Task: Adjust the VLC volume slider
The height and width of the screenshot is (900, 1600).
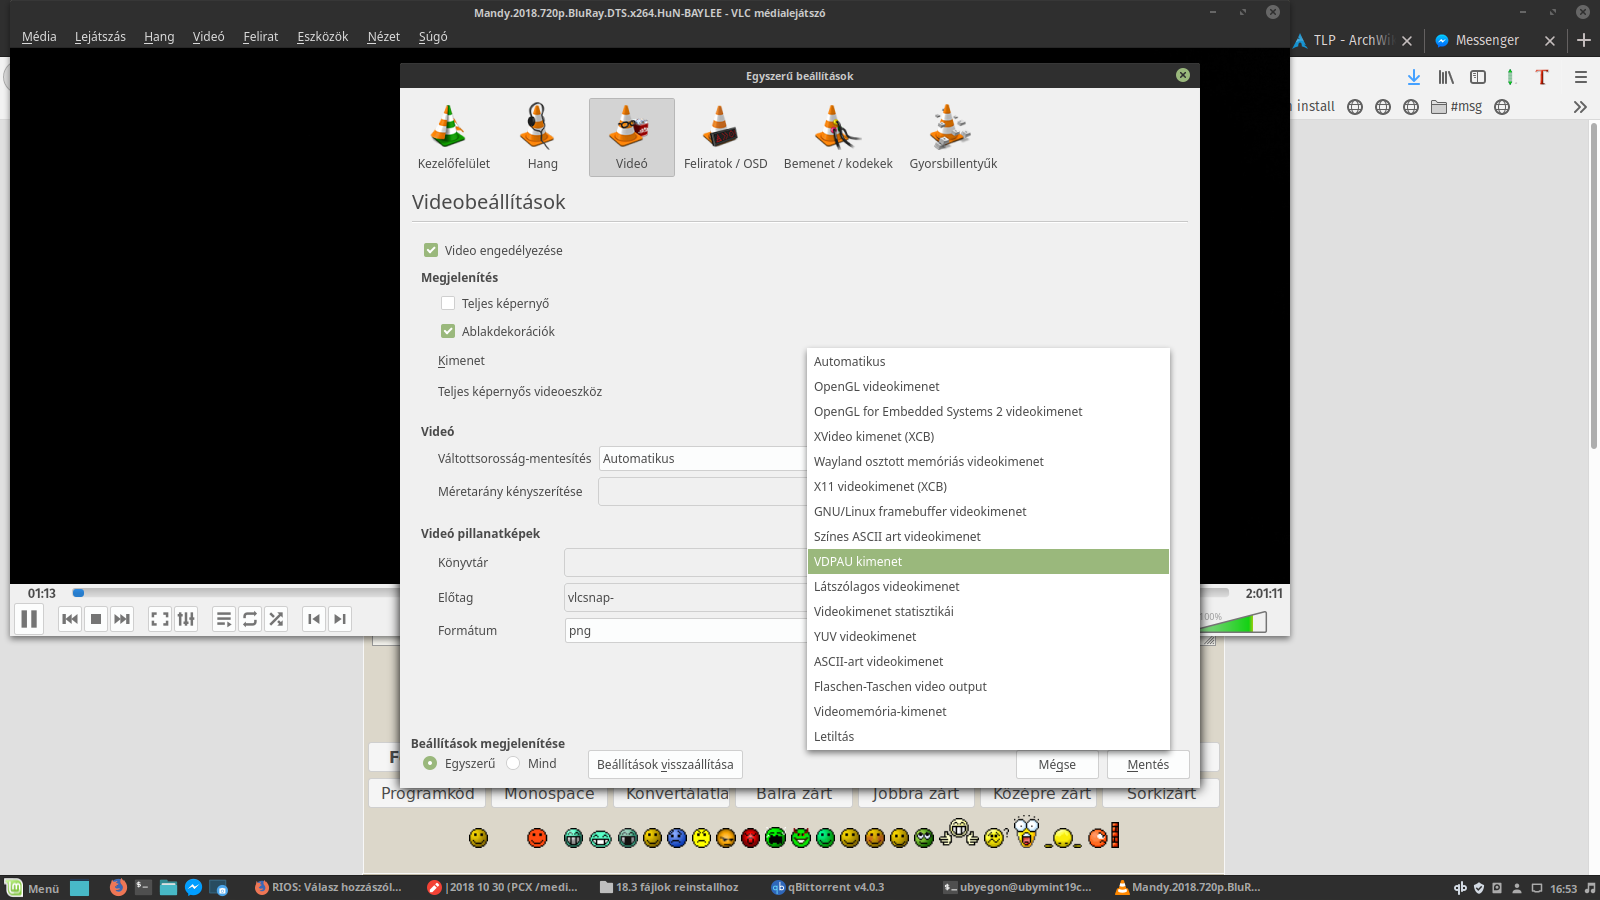Action: (1233, 622)
